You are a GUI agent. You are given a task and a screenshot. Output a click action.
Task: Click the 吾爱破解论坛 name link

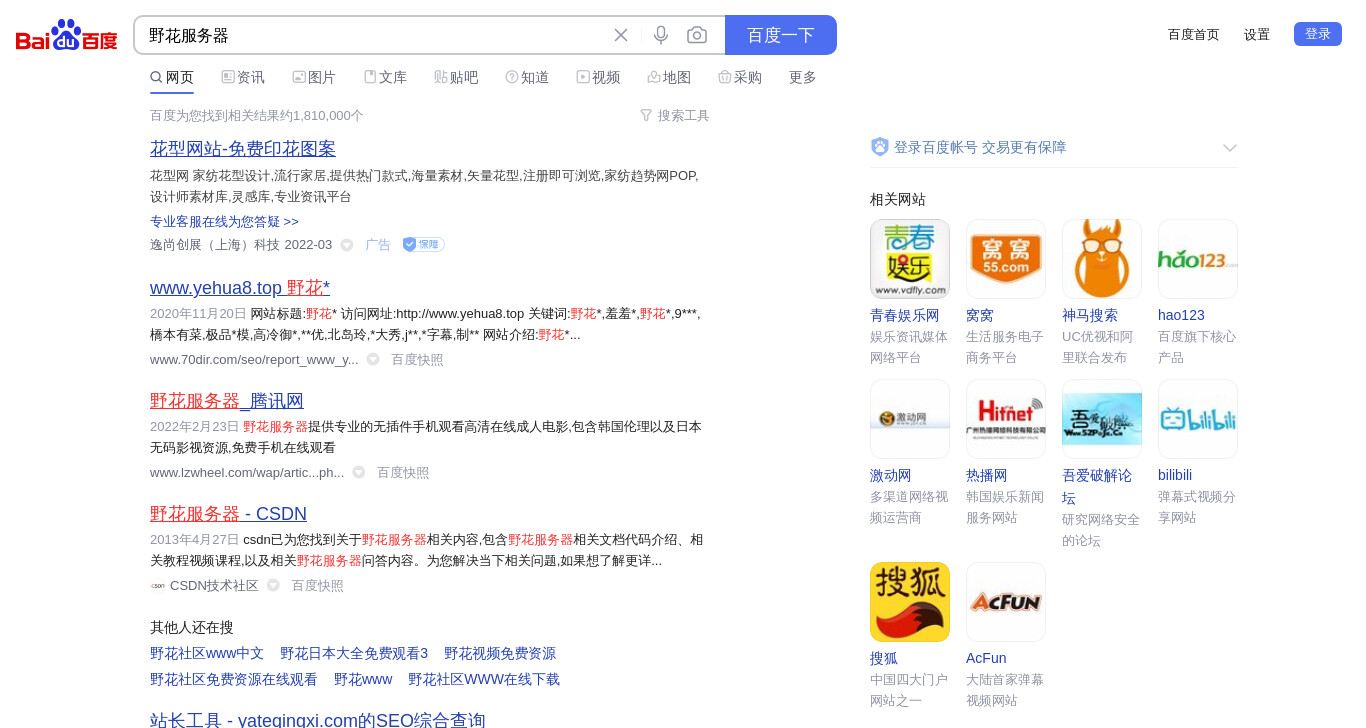1097,486
